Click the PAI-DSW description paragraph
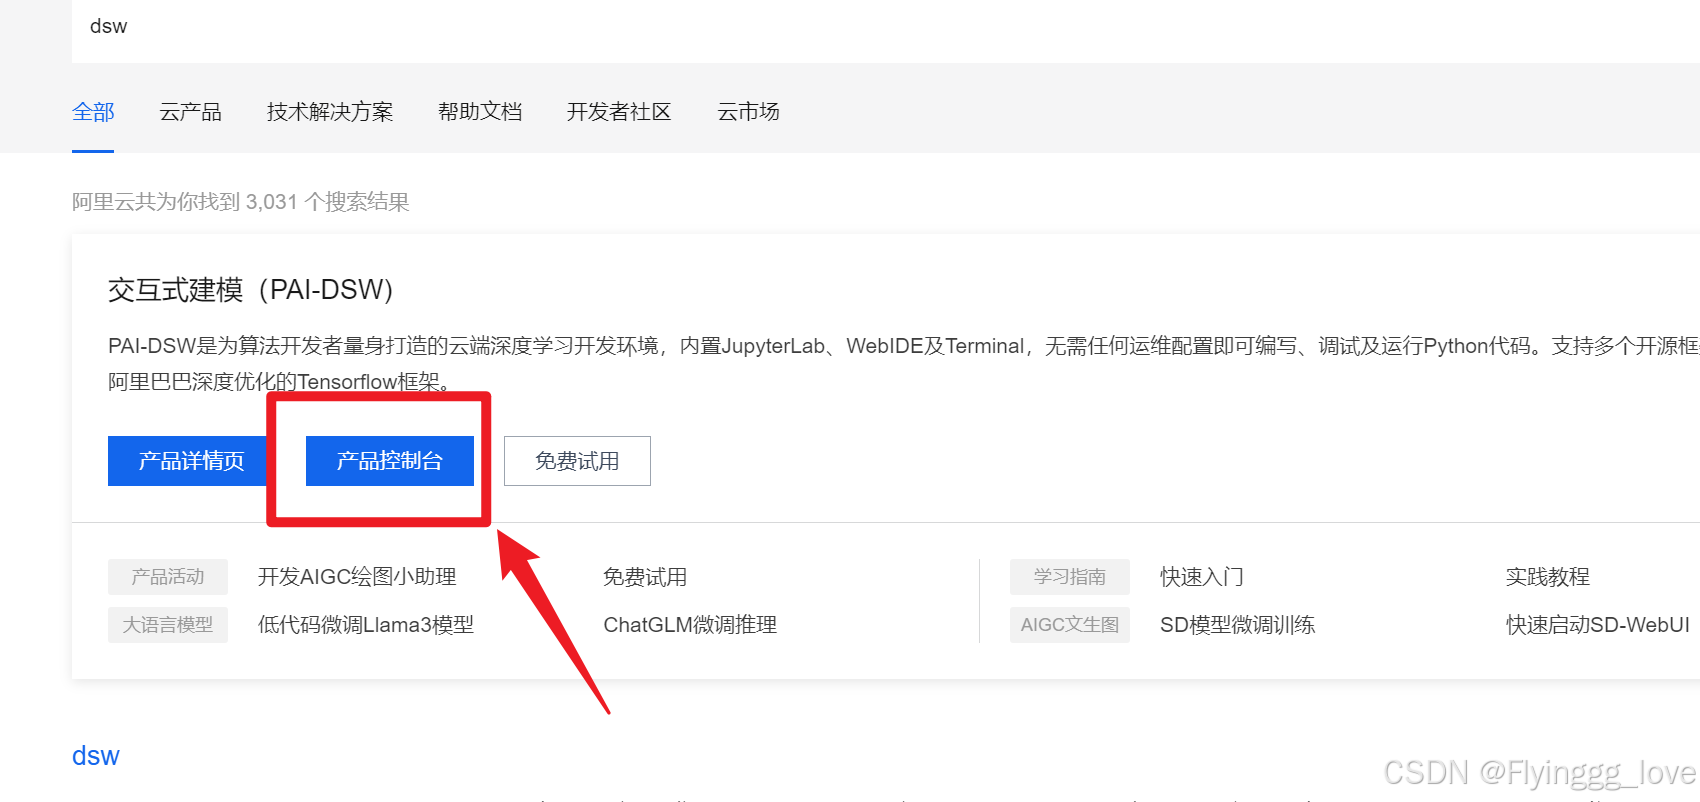Screen dimensions: 1700x802 tap(904, 364)
